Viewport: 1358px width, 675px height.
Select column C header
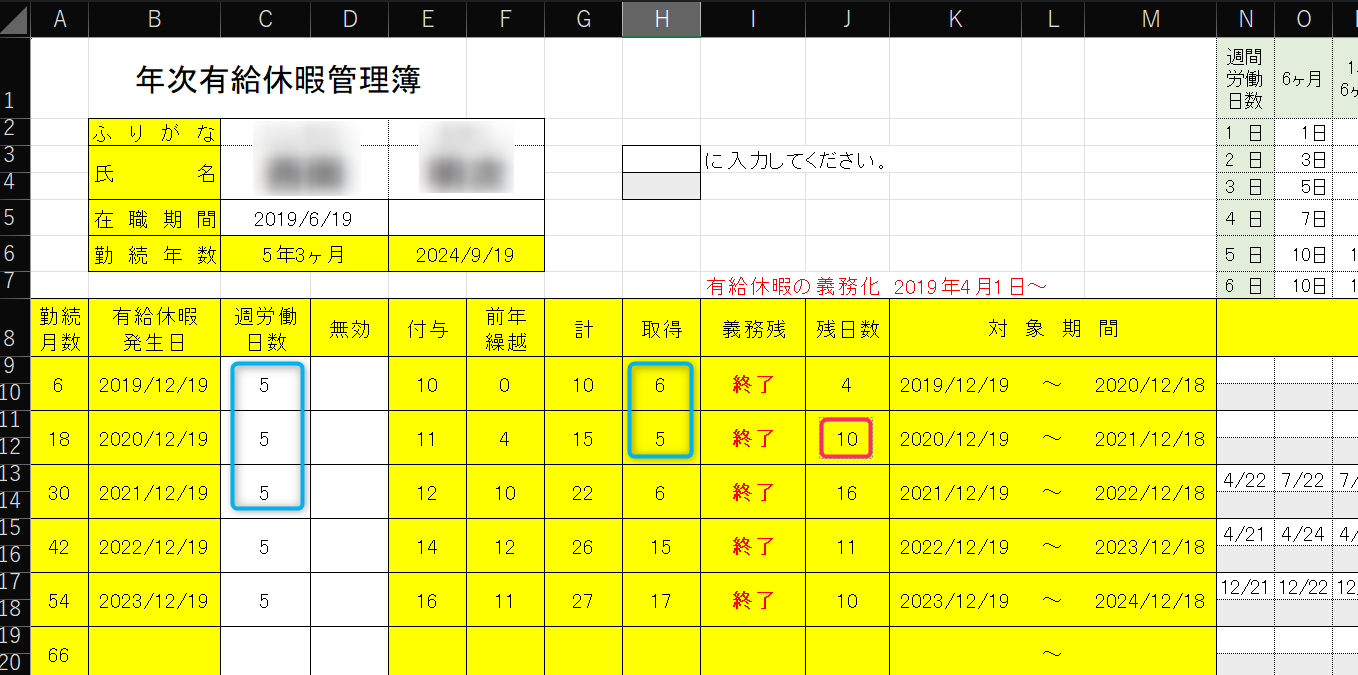click(265, 19)
